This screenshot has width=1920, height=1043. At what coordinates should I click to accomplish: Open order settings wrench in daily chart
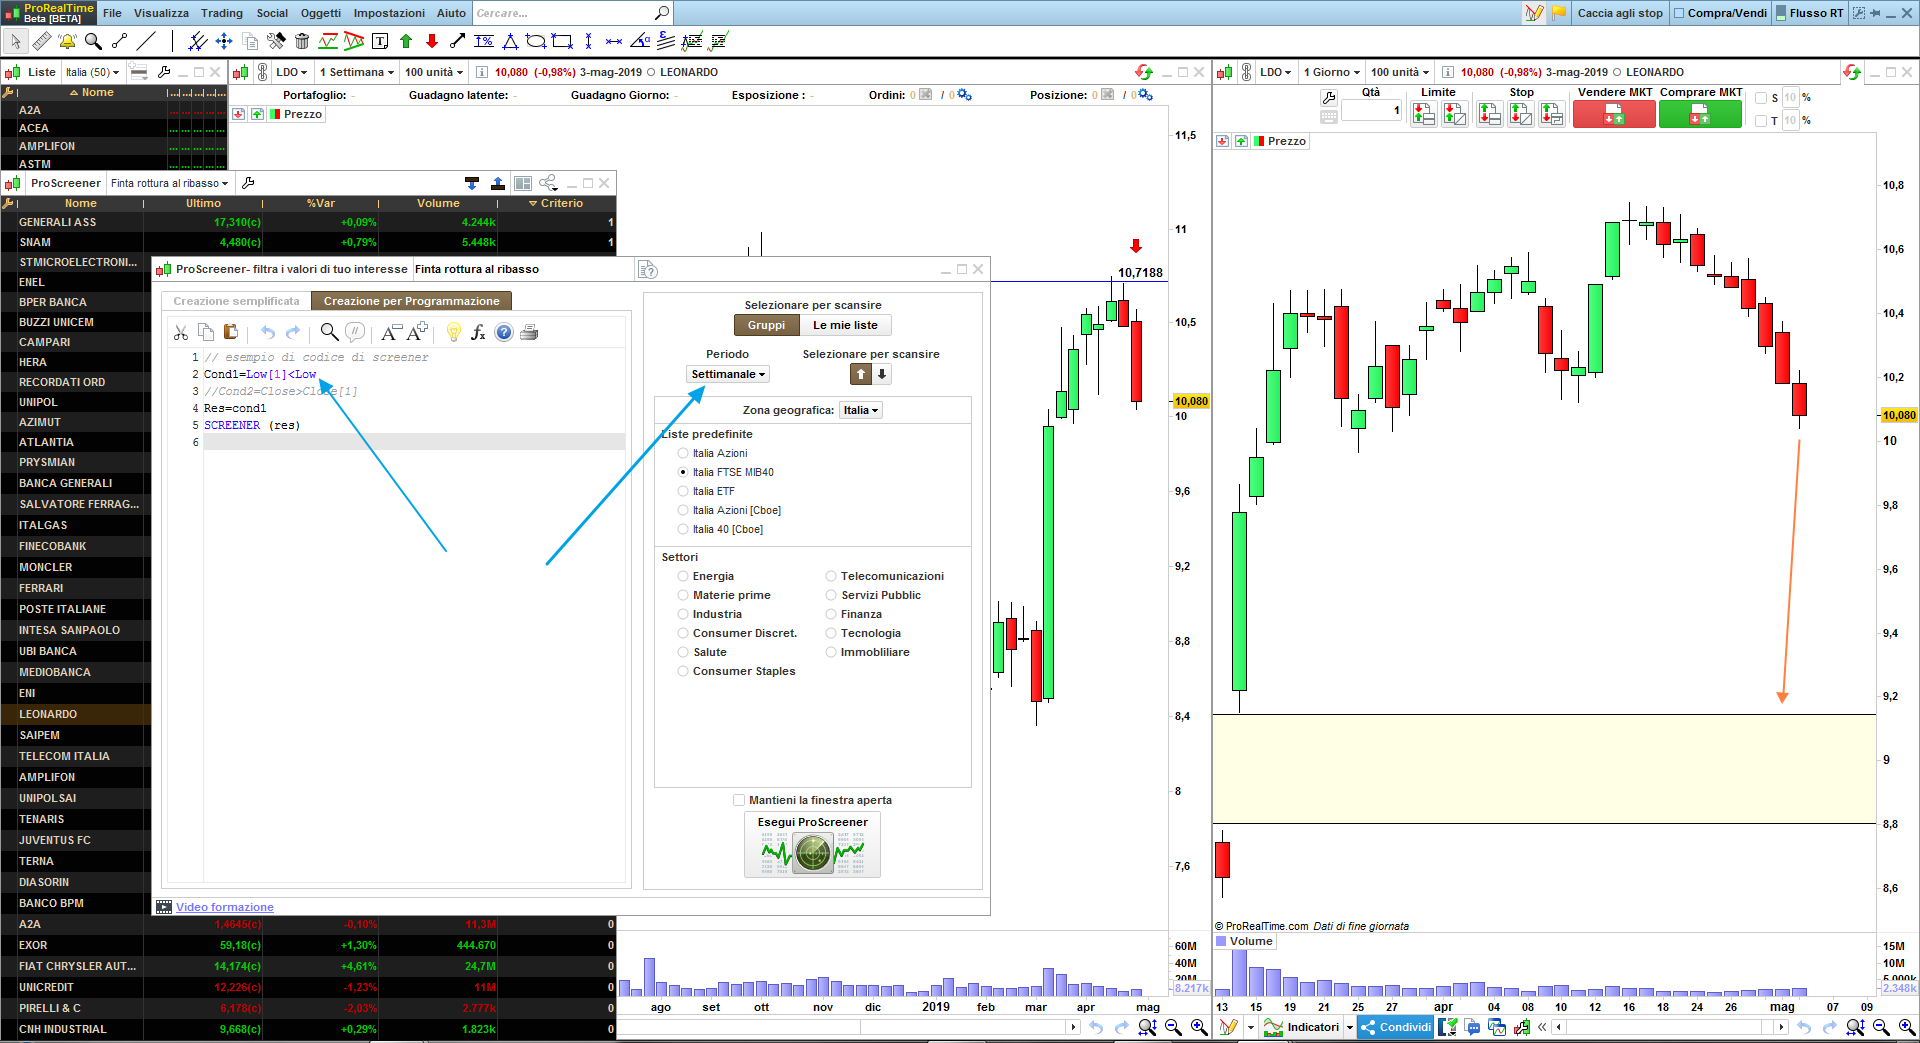click(x=1329, y=97)
